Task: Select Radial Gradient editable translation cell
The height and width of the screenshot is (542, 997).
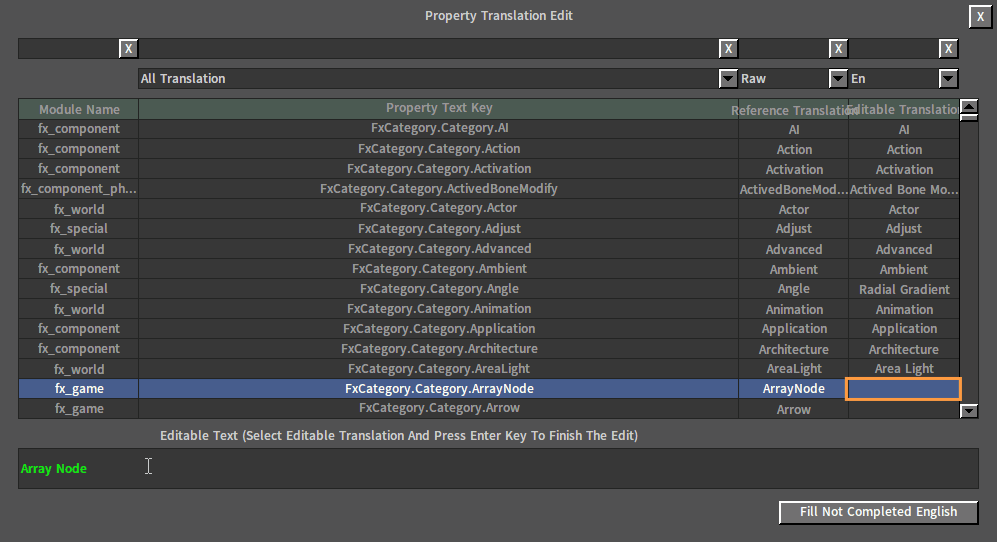Action: [903, 289]
